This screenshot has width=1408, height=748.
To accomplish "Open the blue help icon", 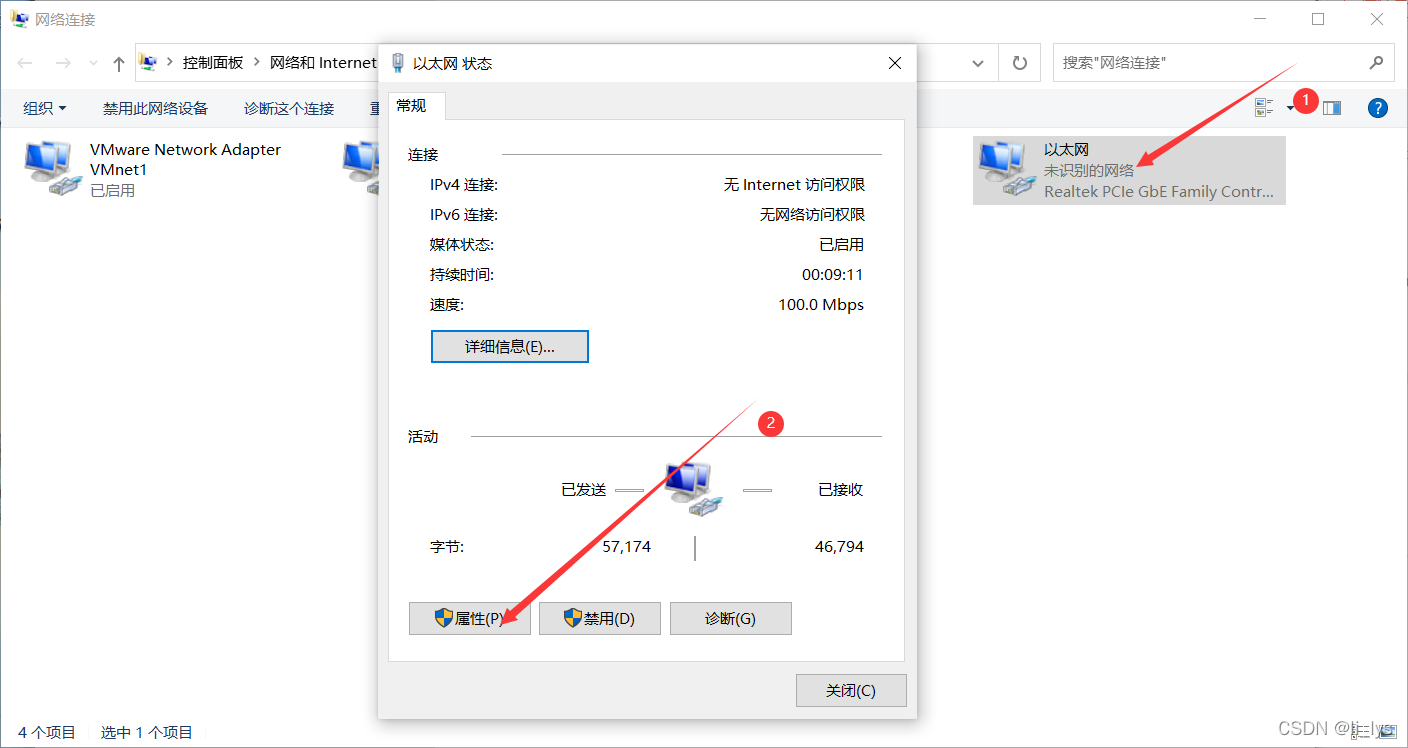I will [1378, 108].
